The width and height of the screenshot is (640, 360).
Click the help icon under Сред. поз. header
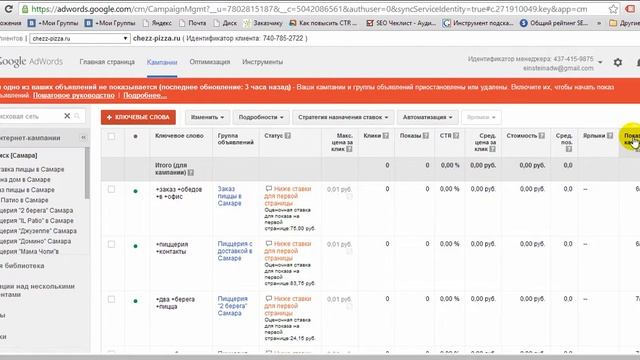click(x=569, y=149)
